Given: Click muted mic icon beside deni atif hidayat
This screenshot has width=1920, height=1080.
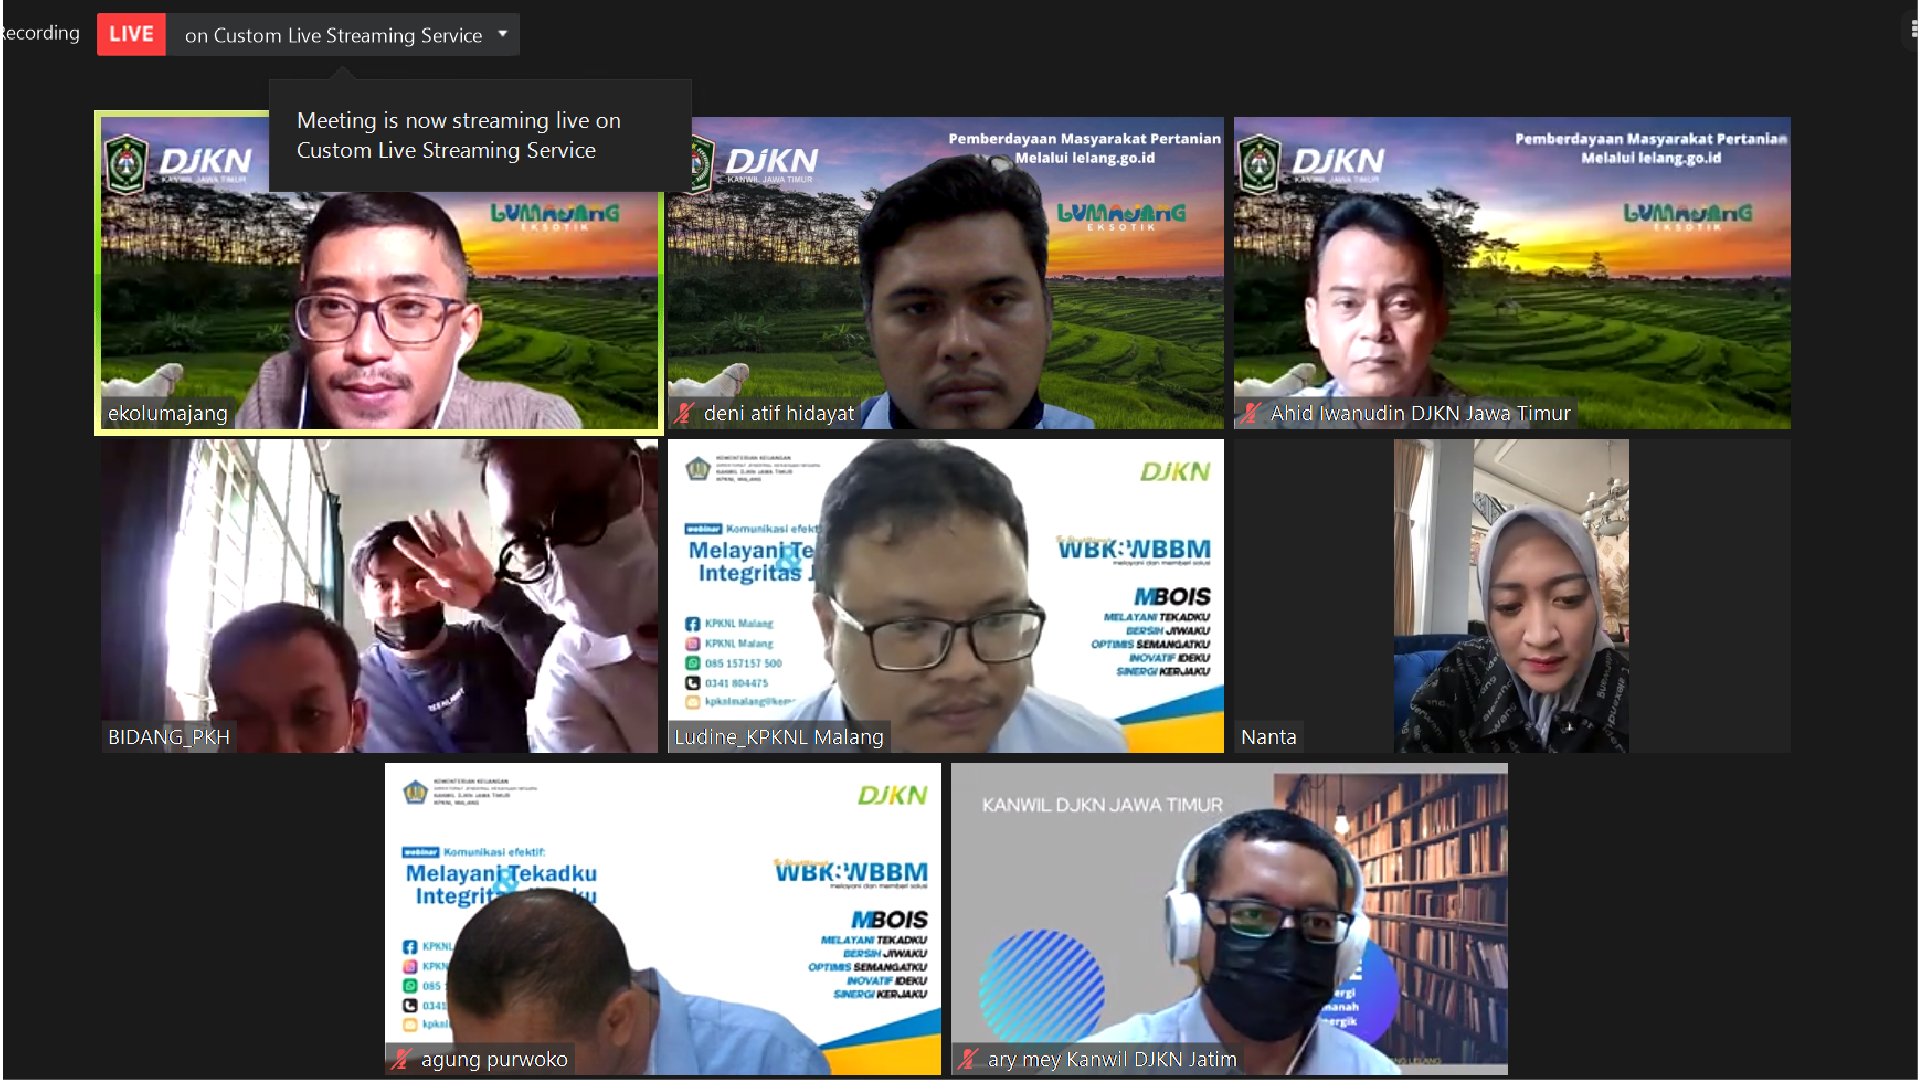Looking at the screenshot, I should point(684,413).
